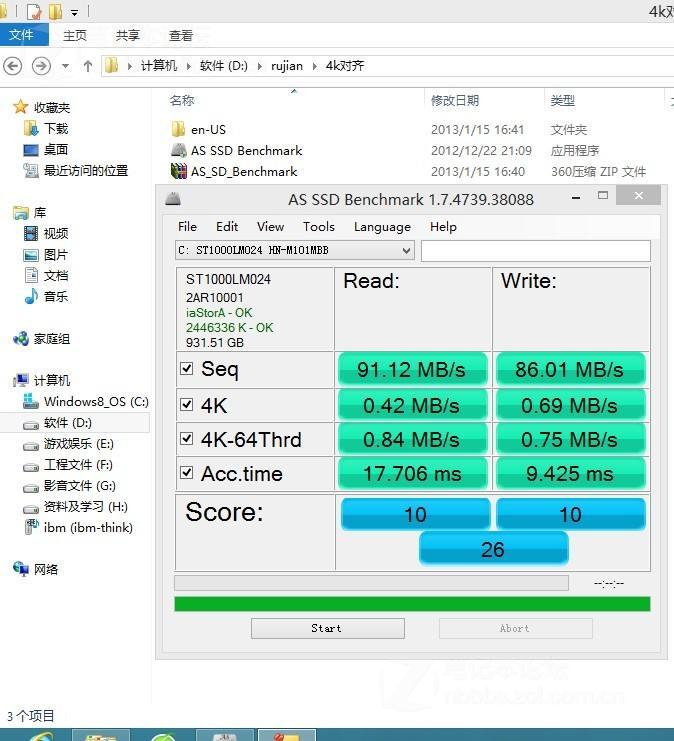Select Windows8_OS (C:) drive icon
The height and width of the screenshot is (741, 674).
coord(31,401)
